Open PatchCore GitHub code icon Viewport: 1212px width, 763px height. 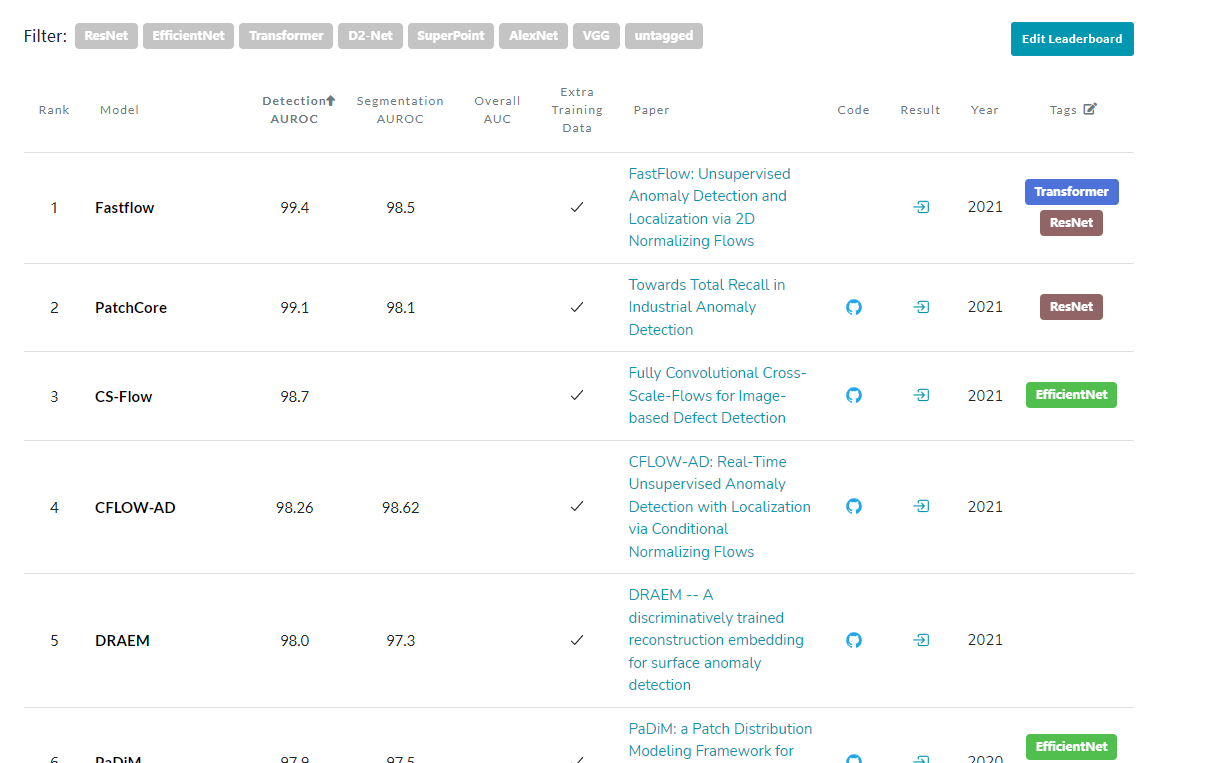pos(853,307)
